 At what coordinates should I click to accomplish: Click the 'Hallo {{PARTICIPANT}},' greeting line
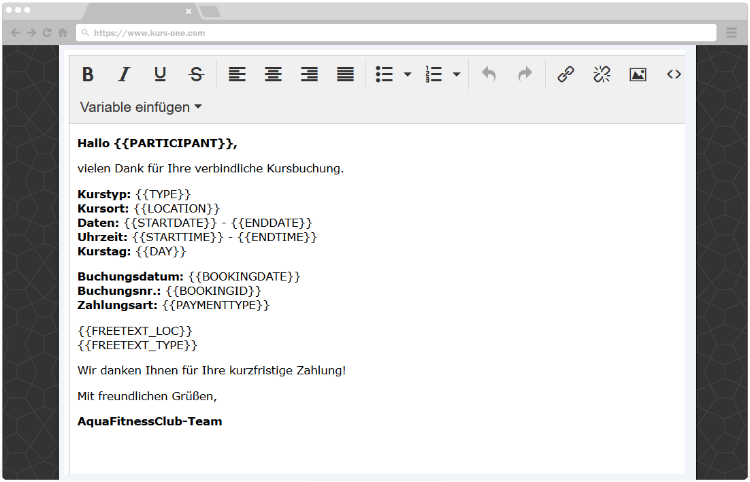[x=157, y=143]
